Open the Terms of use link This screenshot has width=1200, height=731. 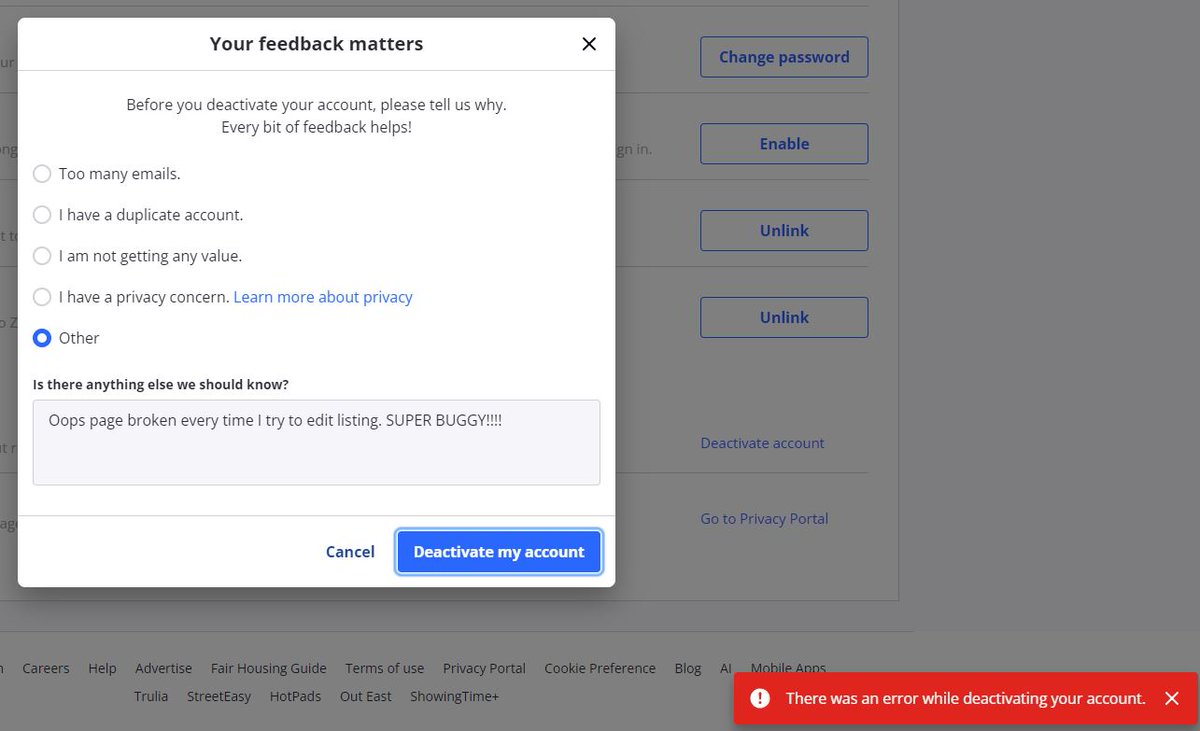pos(385,668)
